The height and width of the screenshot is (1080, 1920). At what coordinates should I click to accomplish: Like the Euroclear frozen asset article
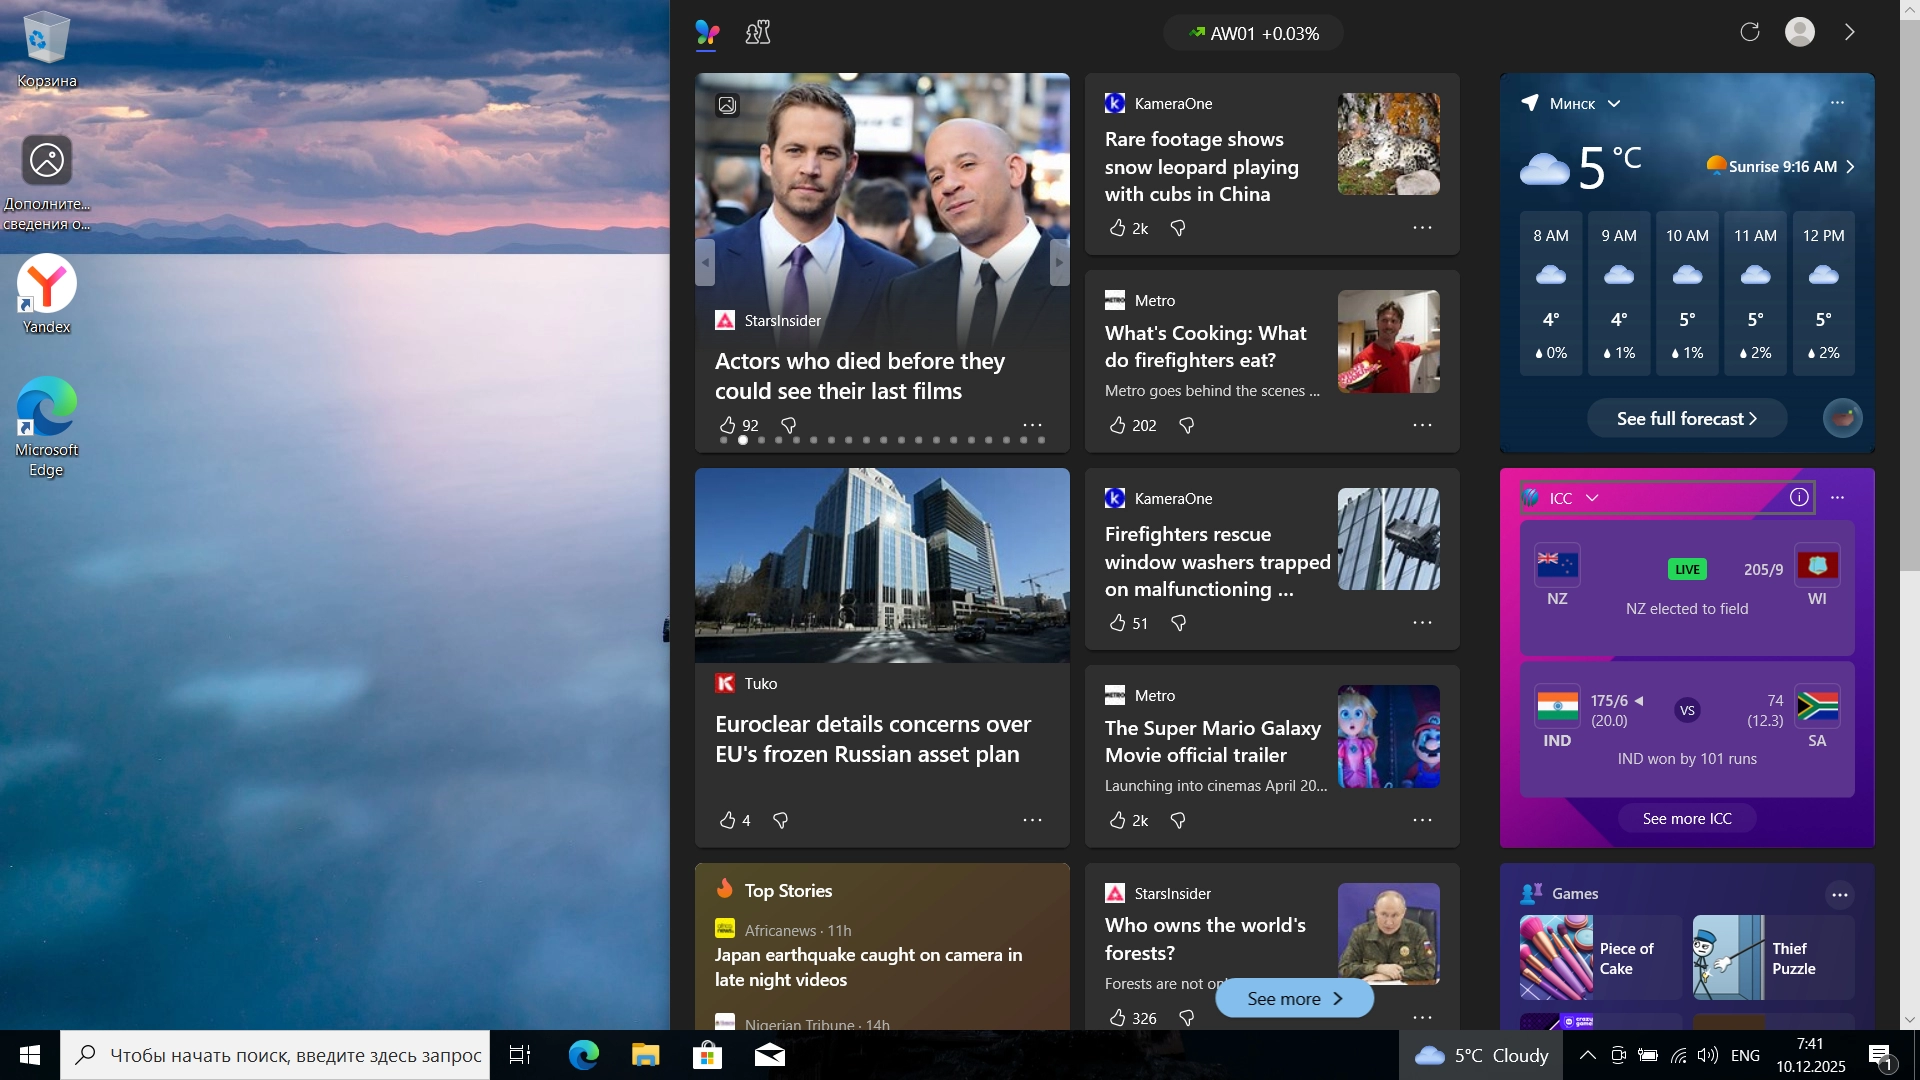(727, 820)
